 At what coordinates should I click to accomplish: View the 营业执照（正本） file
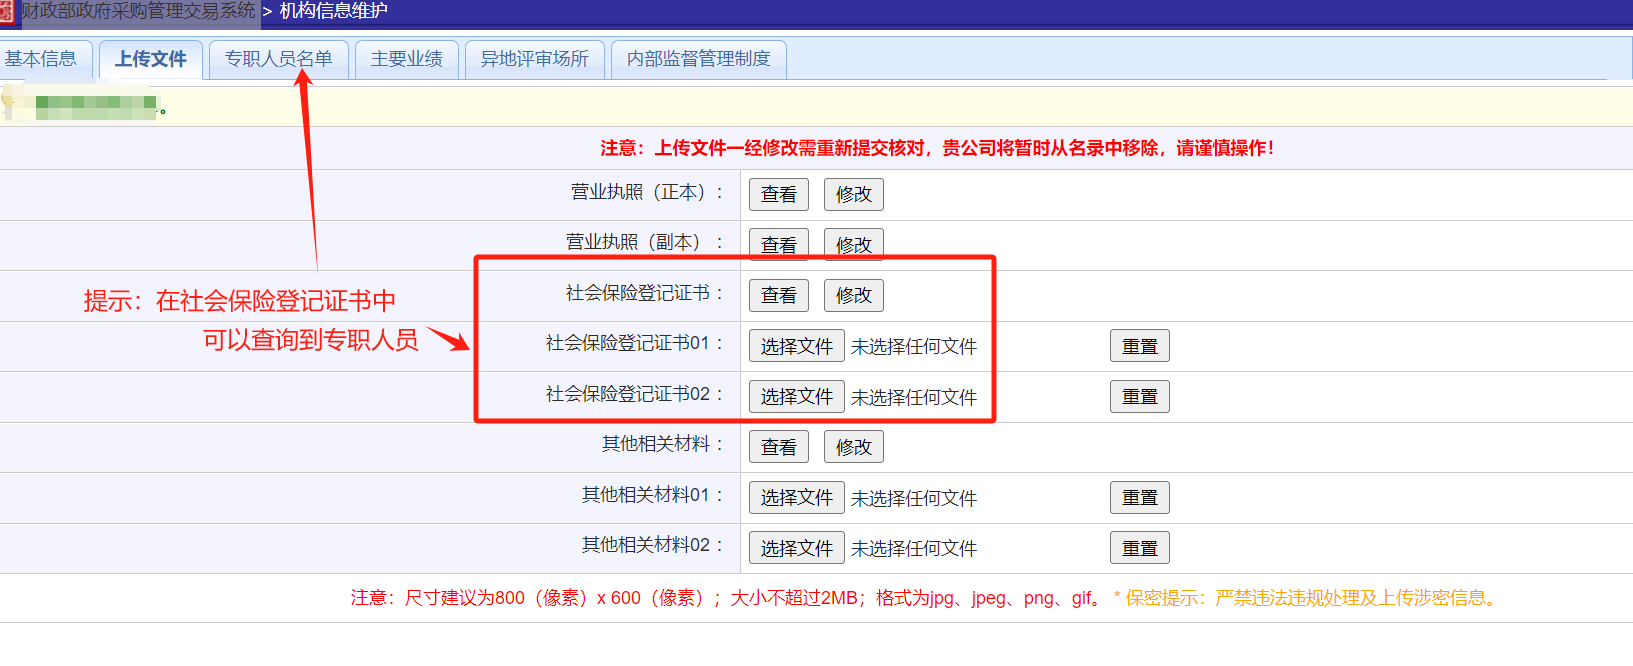coord(778,195)
